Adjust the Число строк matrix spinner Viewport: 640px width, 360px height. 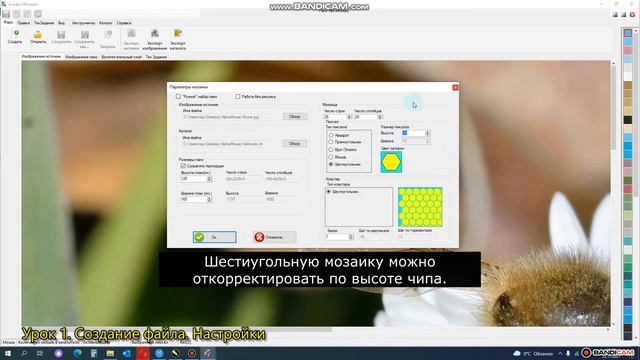349,117
